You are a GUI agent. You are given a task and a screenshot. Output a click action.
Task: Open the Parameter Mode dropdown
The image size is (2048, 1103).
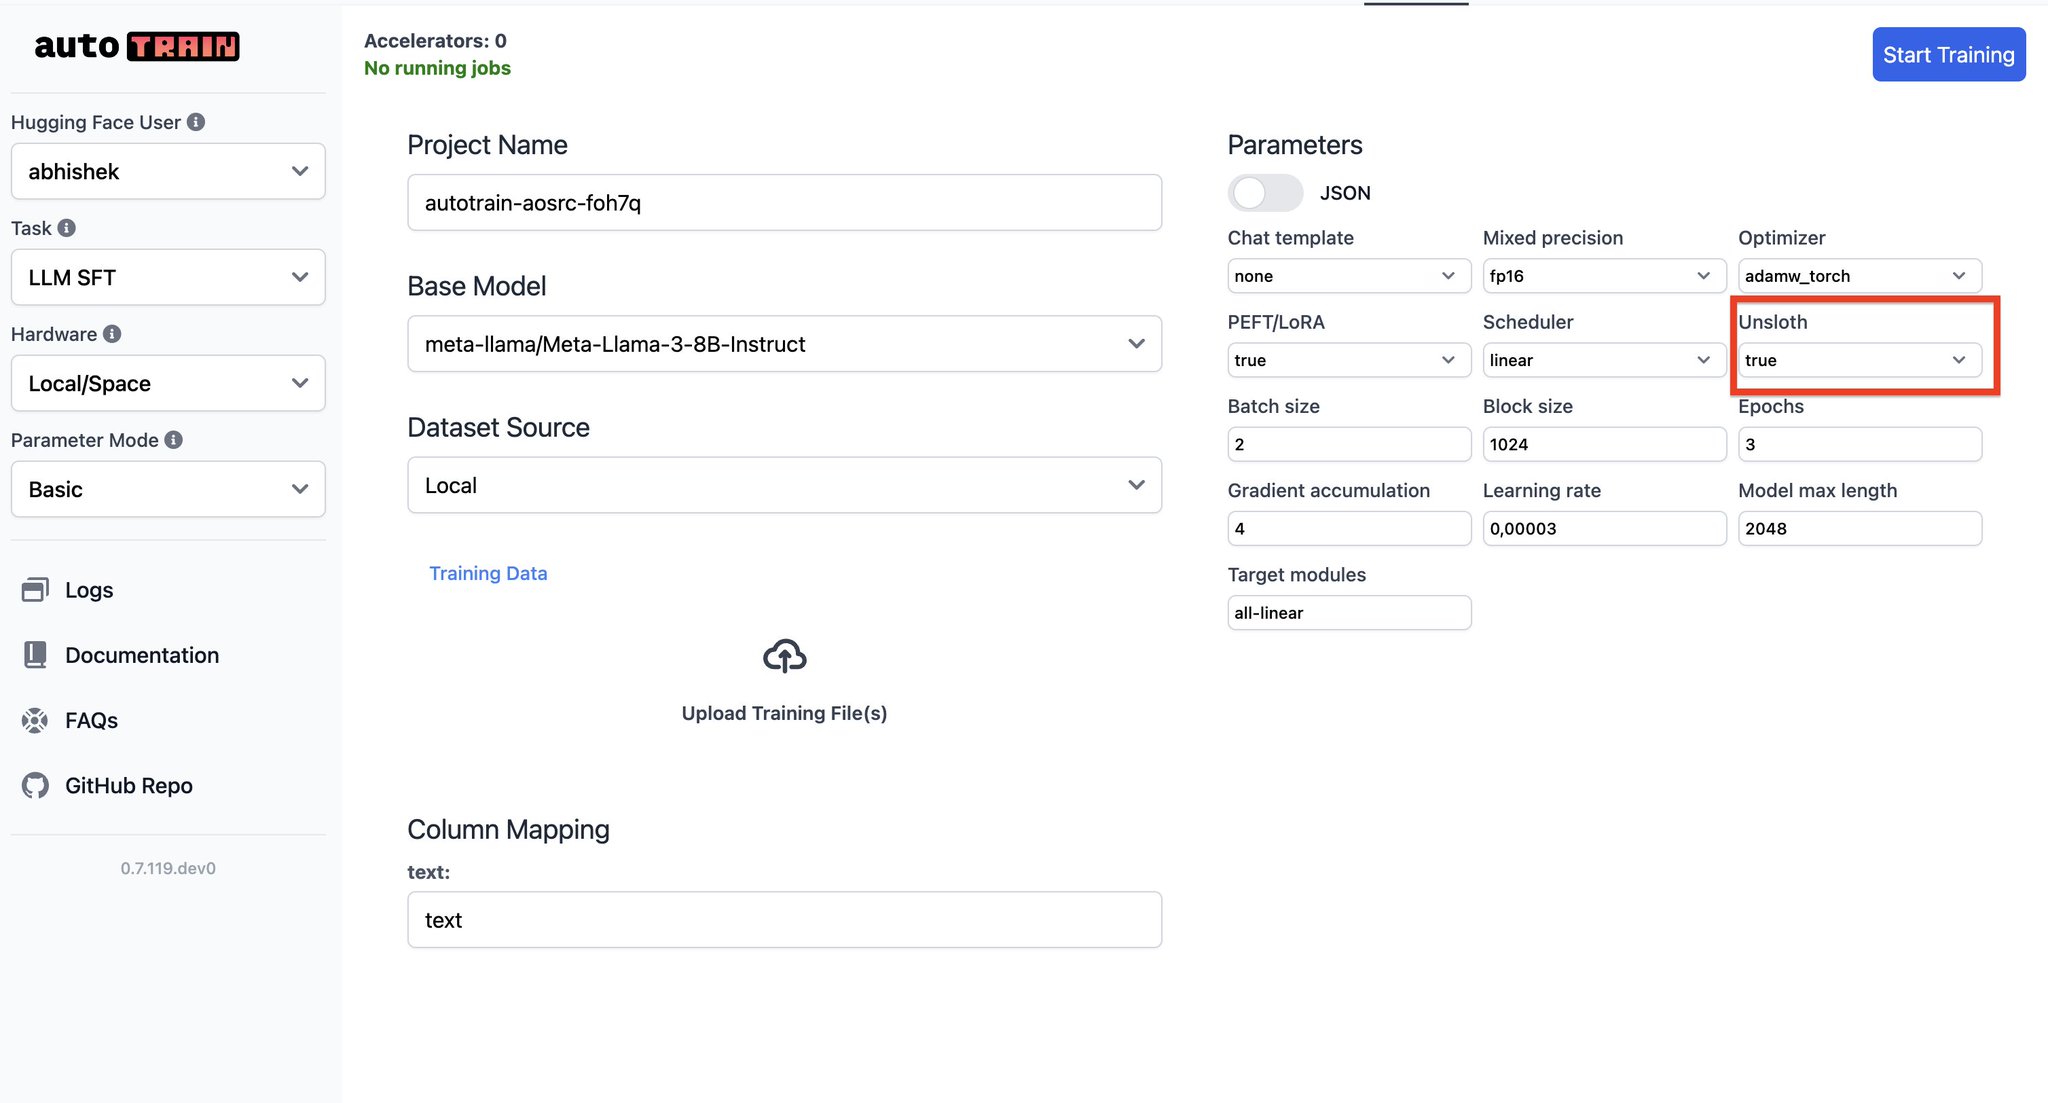(168, 489)
